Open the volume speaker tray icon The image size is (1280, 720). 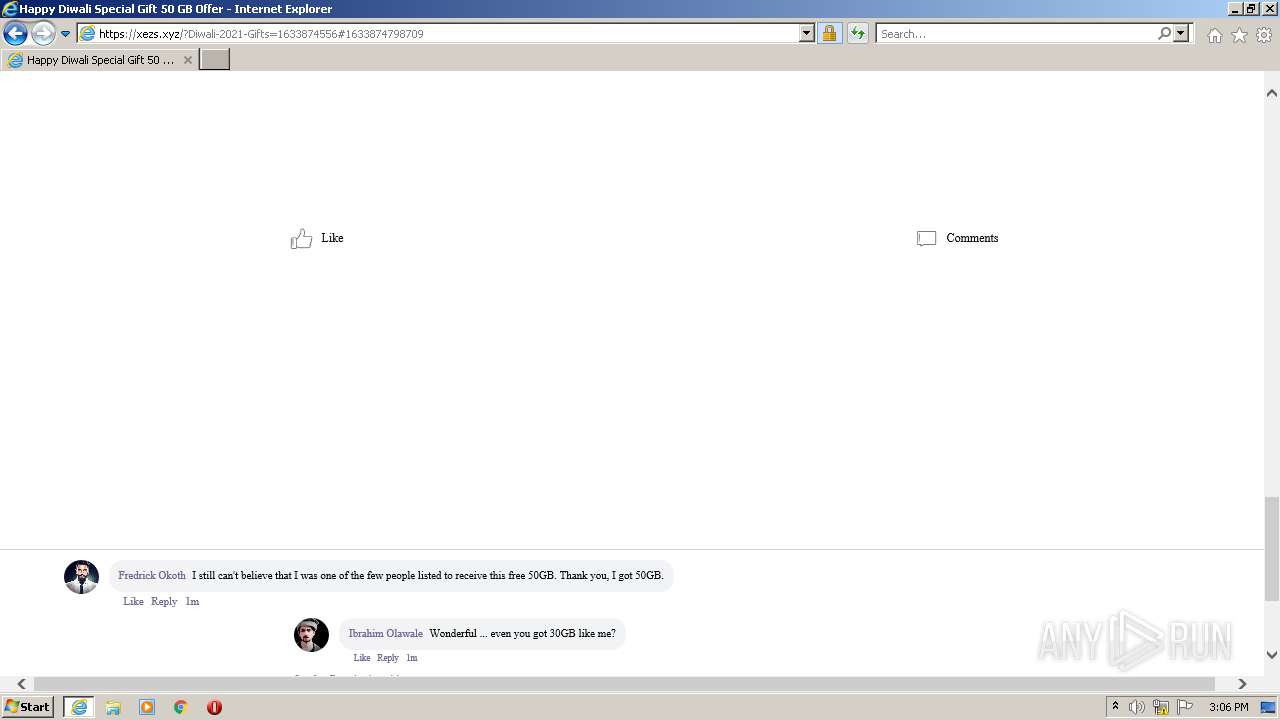click(x=1136, y=707)
